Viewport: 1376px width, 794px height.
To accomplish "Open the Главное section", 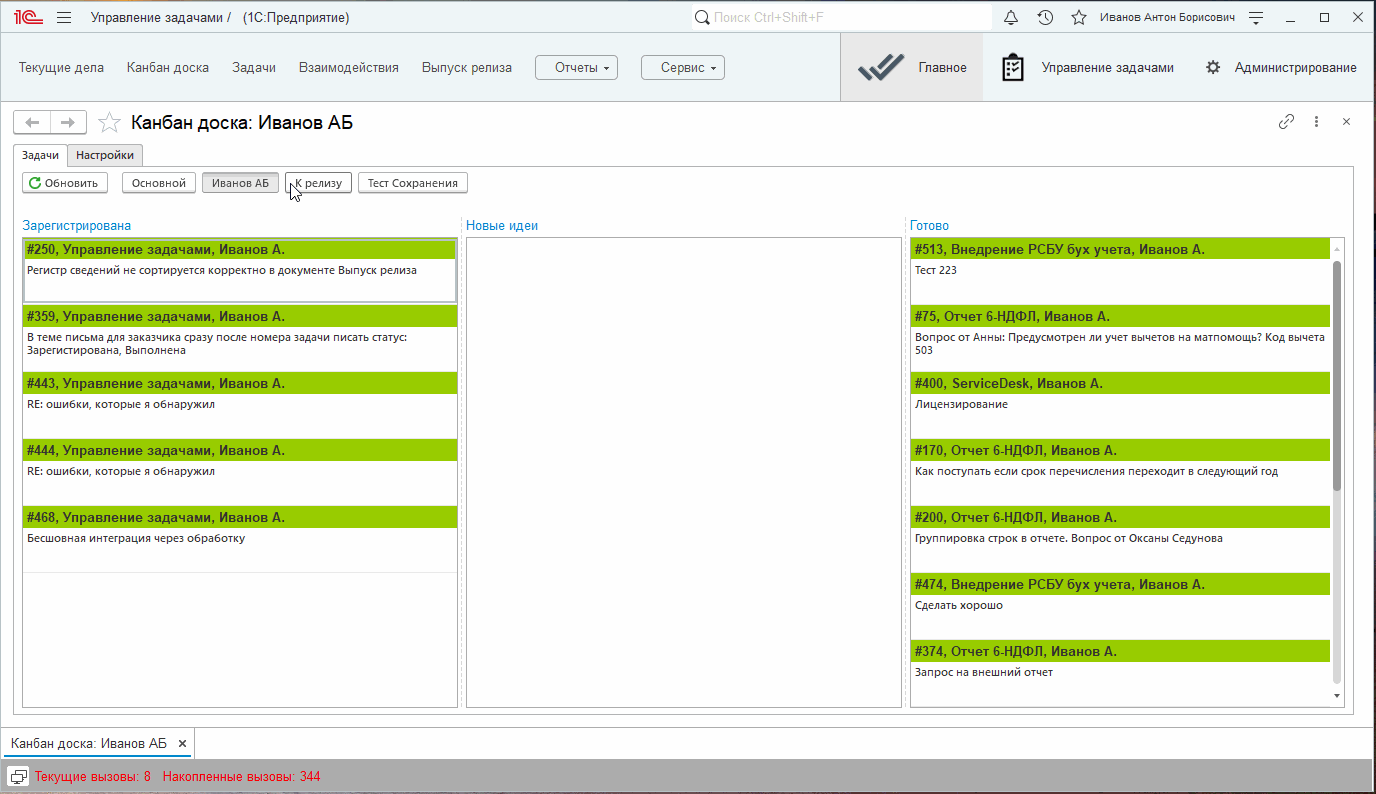I will click(x=912, y=67).
